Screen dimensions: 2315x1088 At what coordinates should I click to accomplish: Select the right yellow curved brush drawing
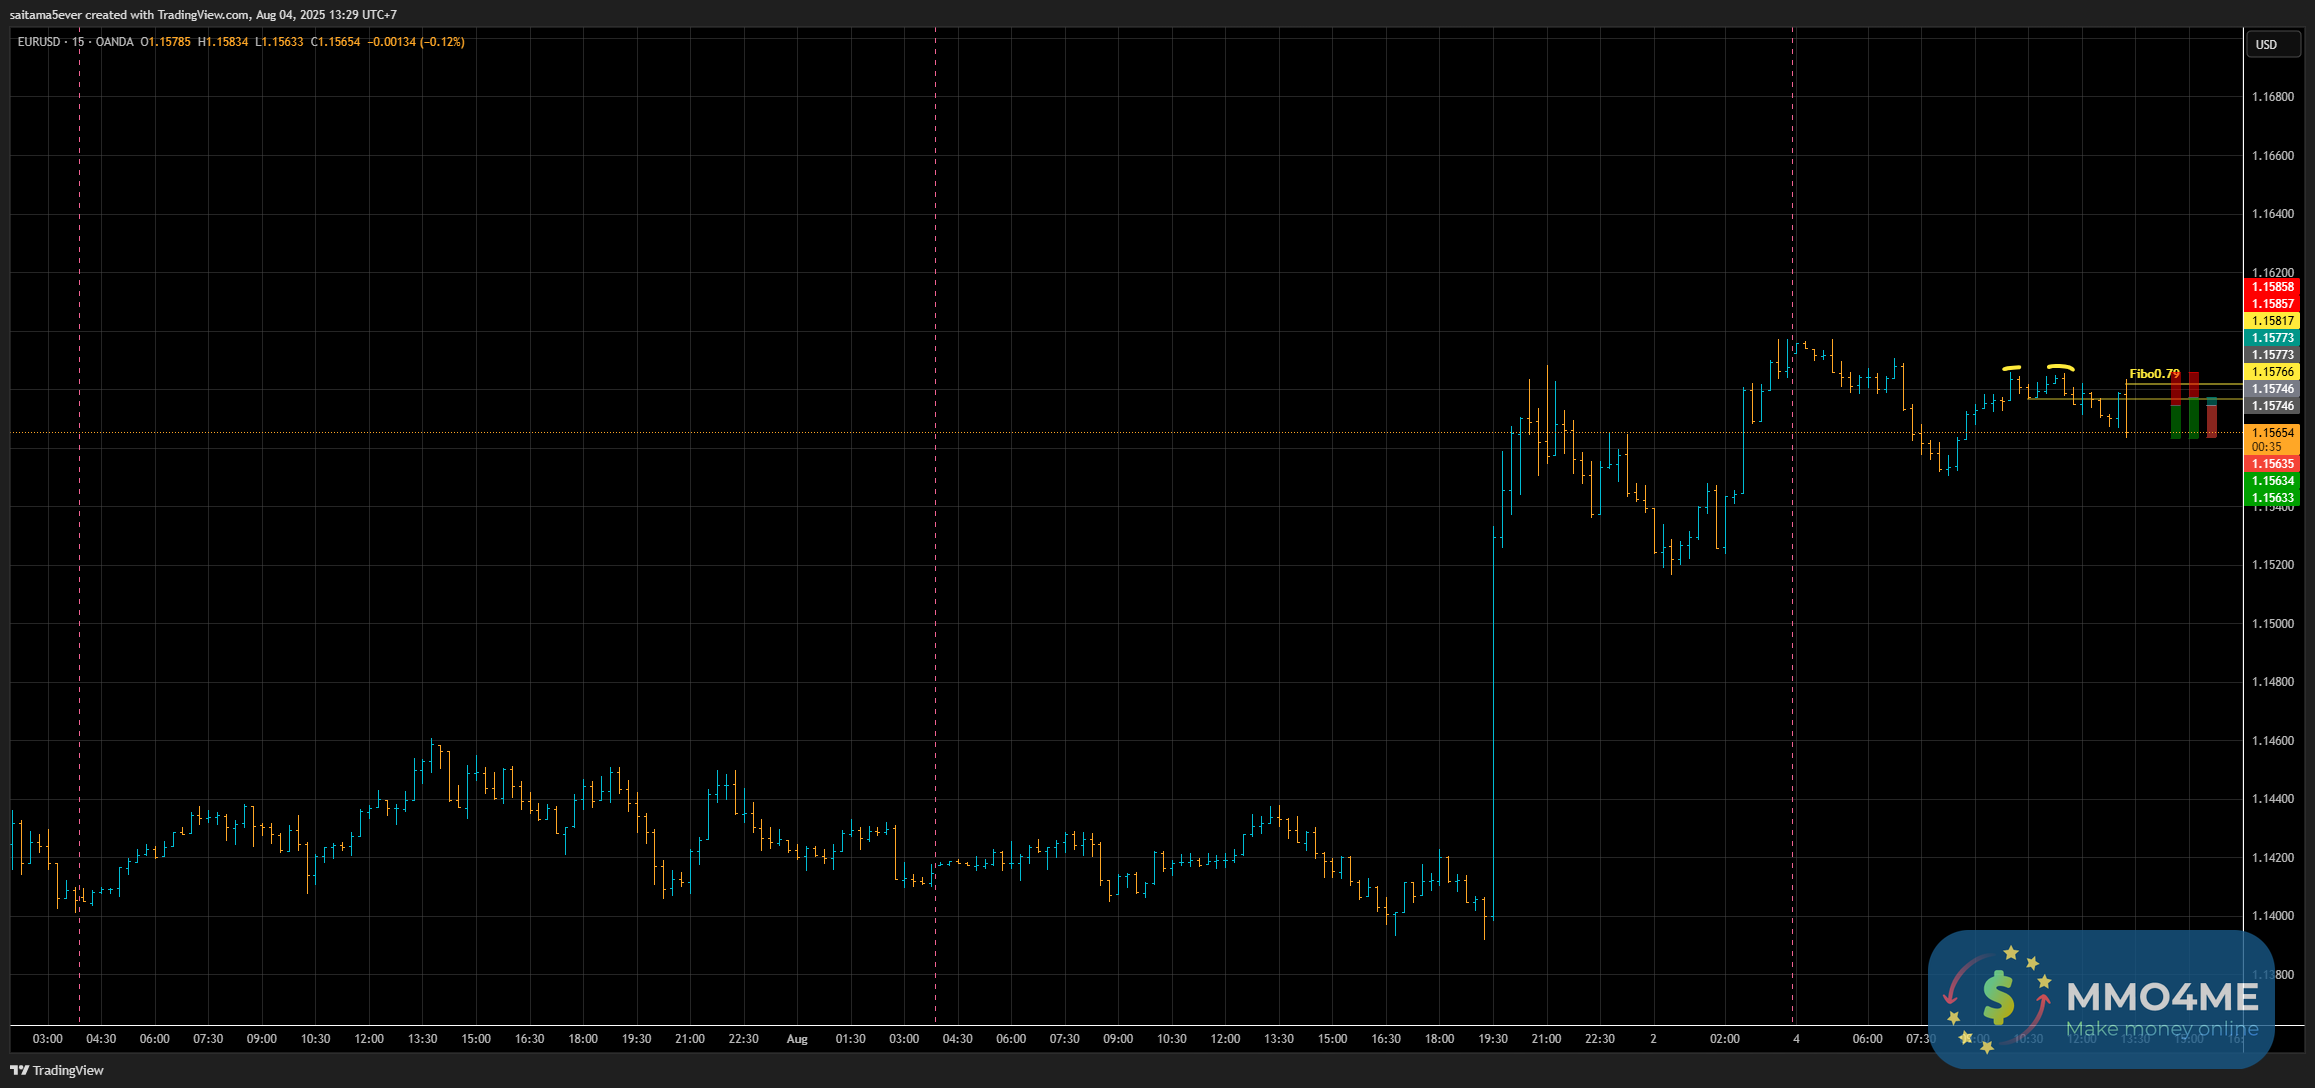tap(2060, 367)
